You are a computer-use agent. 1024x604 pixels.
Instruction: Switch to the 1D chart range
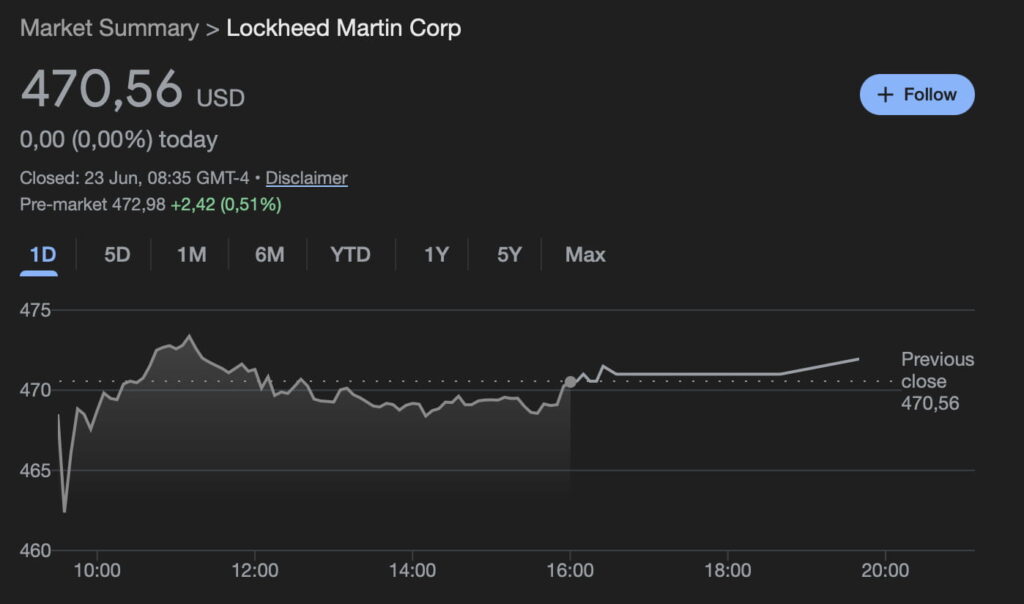point(42,255)
